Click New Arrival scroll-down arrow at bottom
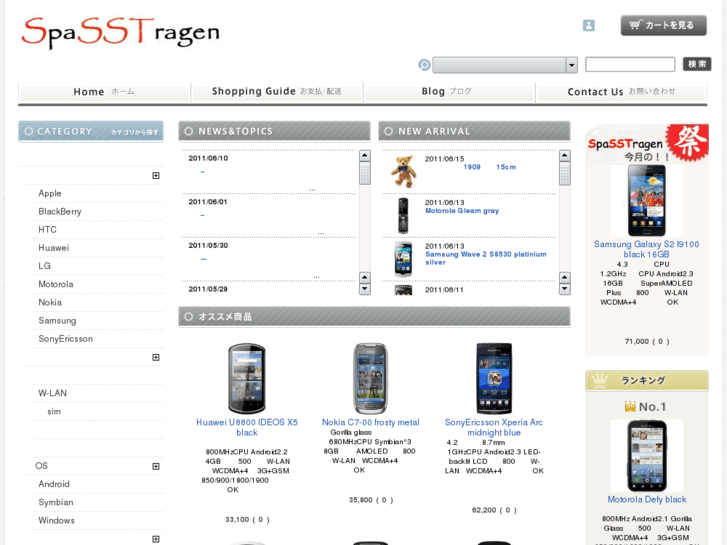Viewport: 727px width, 545px height. click(x=565, y=289)
